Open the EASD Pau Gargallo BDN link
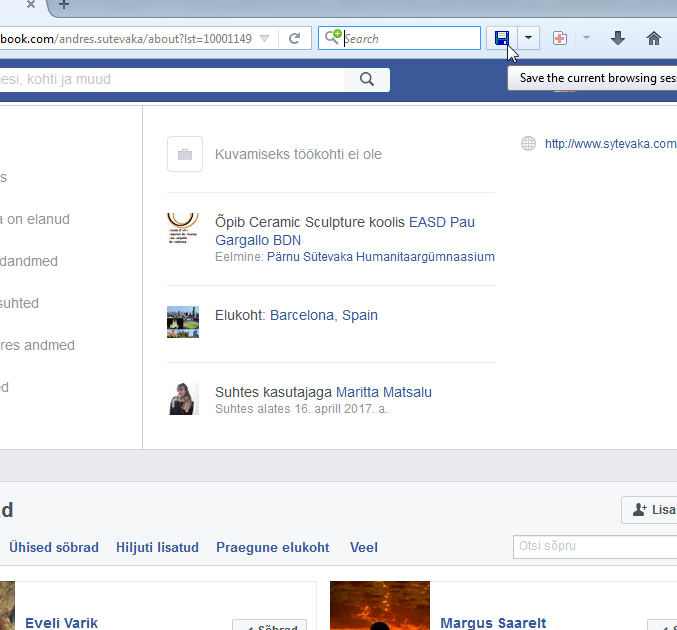 345,231
